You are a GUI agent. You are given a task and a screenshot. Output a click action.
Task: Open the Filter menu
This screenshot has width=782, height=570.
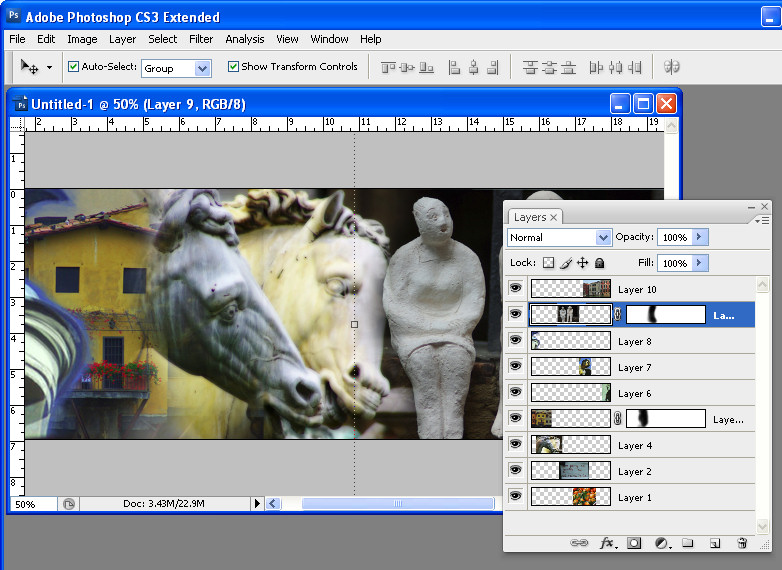coord(200,39)
